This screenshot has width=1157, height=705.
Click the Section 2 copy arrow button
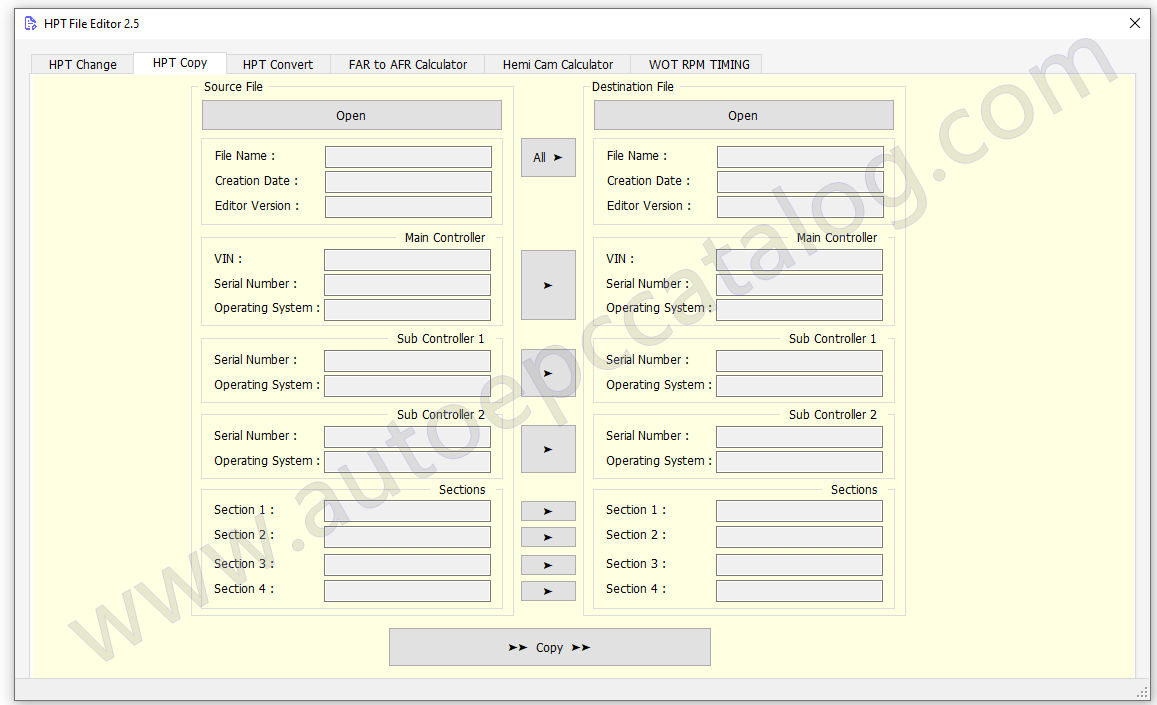pyautogui.click(x=548, y=538)
